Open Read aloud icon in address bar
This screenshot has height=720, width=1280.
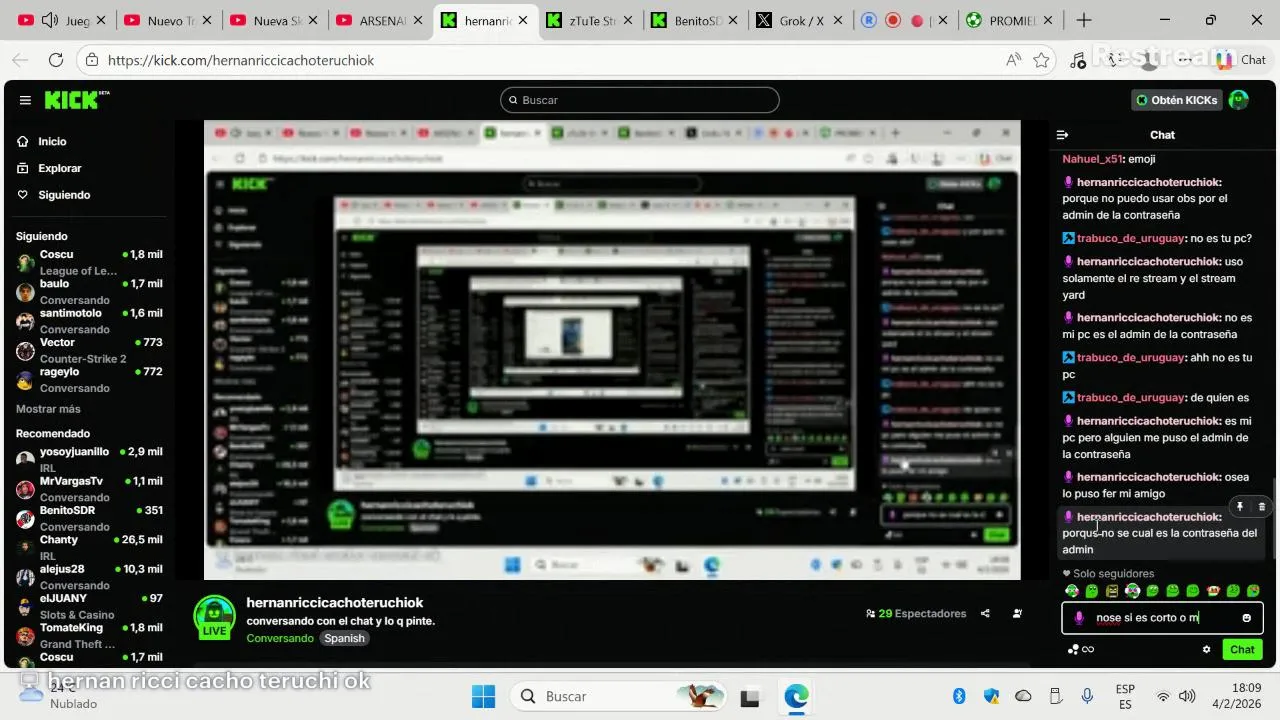pos(1013,60)
